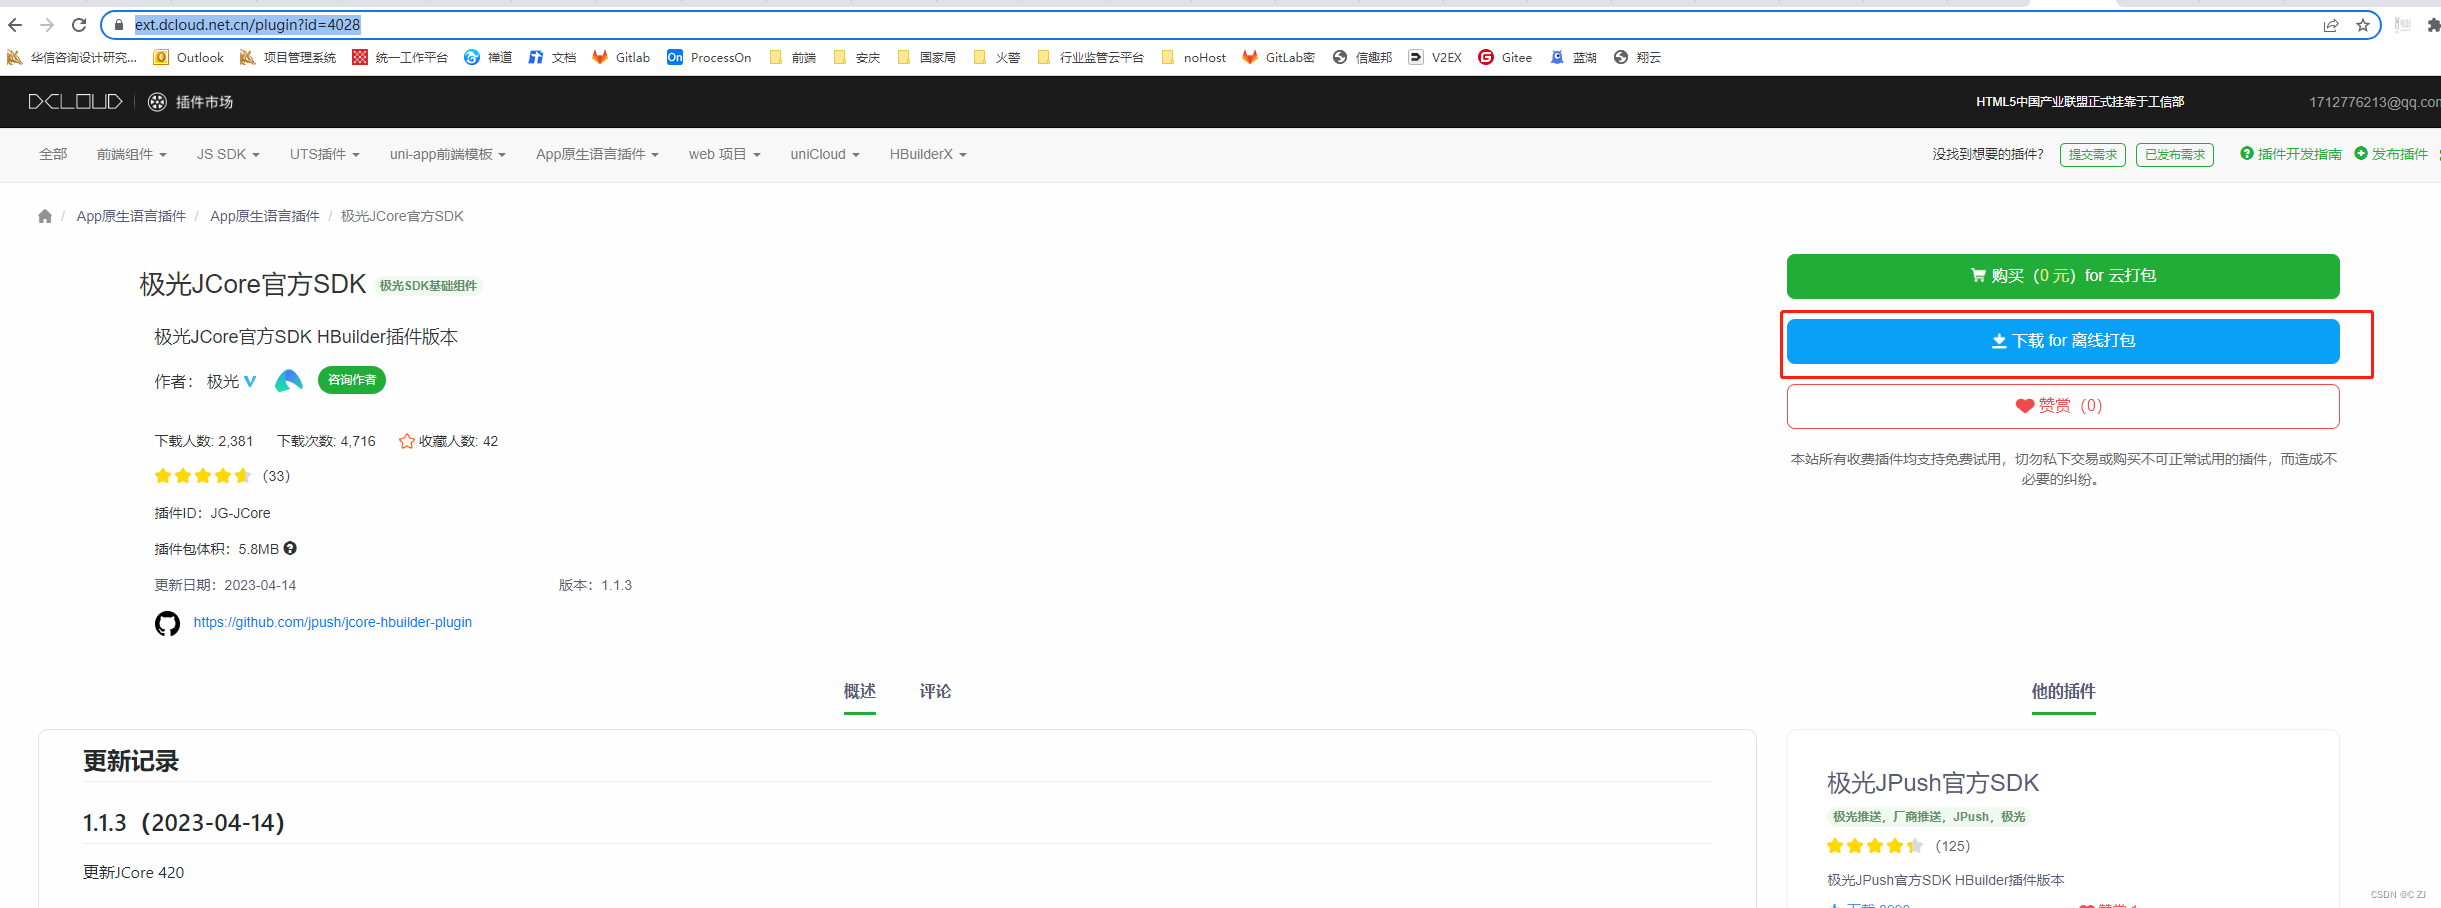Open the 极光JPush官方SDK plugin card title
The image size is (2441, 908).
(x=1933, y=782)
